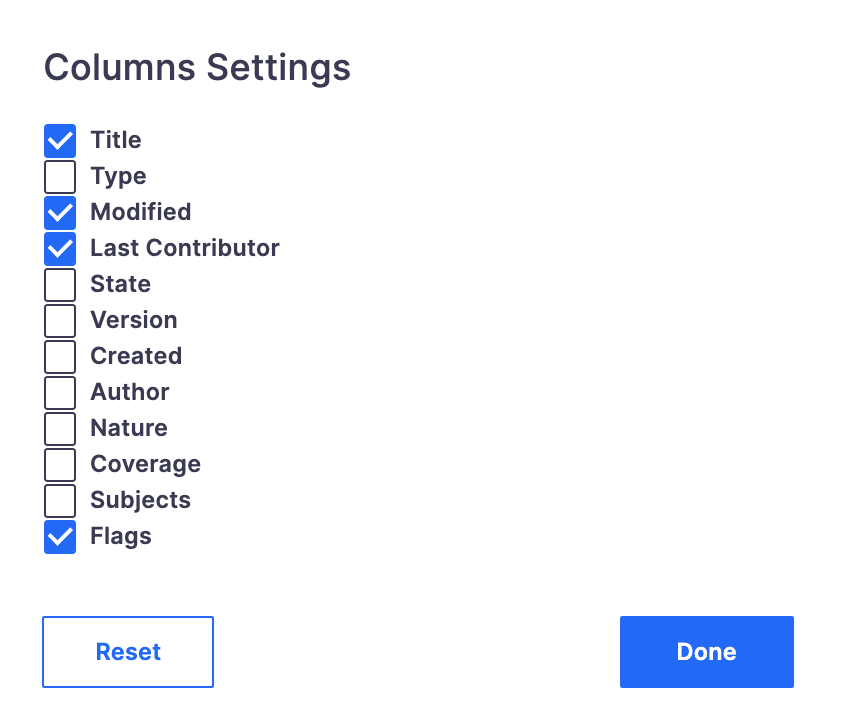Viewport: 864px width, 704px height.
Task: Confirm settings with the Done button
Action: click(x=706, y=652)
